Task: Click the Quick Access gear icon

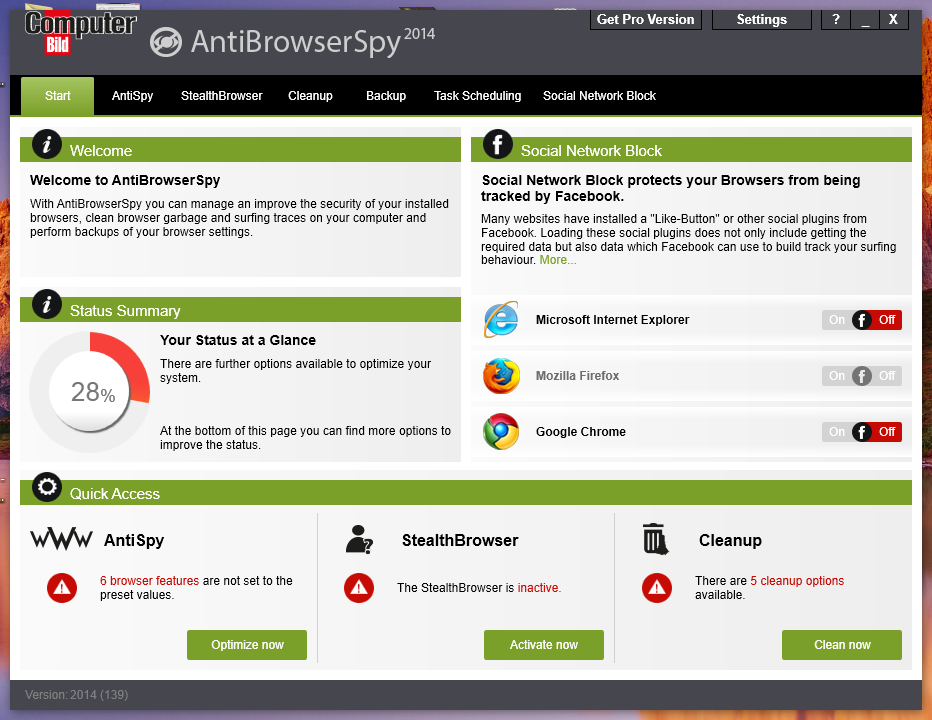Action: pyautogui.click(x=47, y=487)
